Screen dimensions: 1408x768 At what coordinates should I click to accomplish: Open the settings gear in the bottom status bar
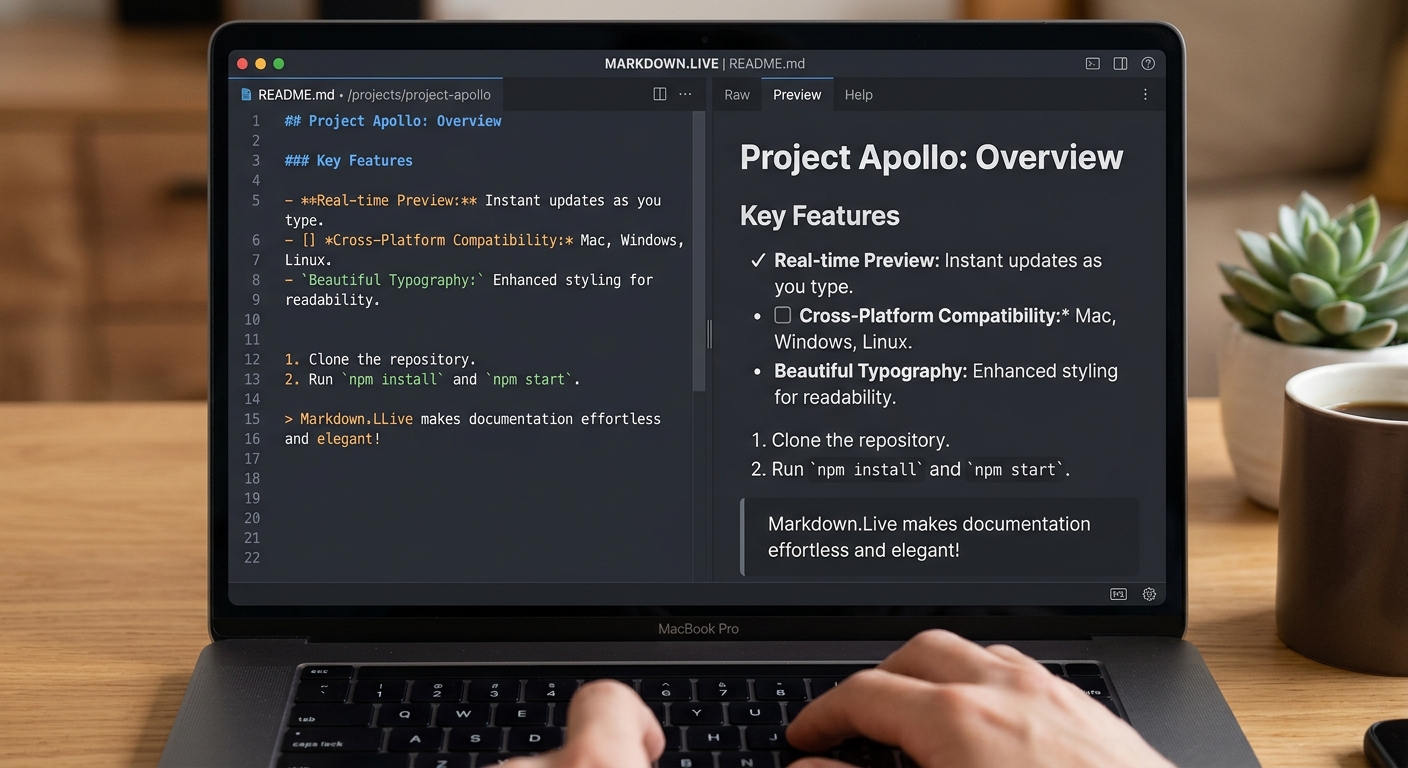pos(1149,594)
